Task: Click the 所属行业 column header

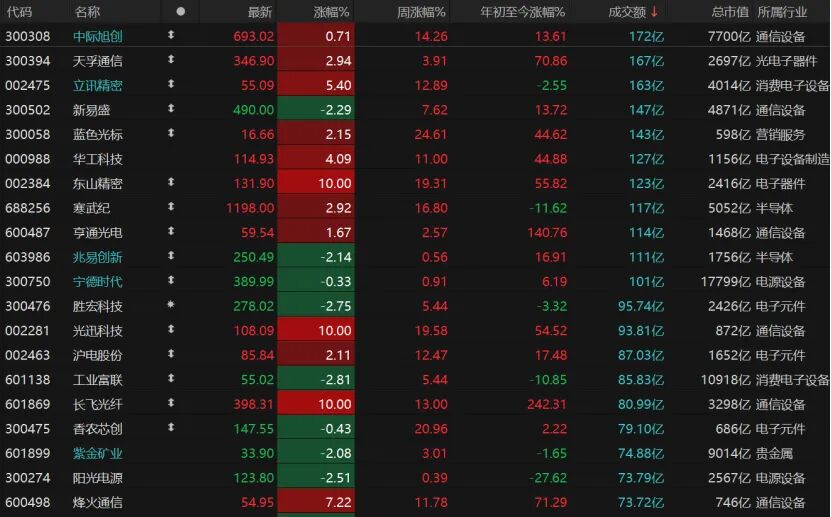Action: (x=785, y=12)
